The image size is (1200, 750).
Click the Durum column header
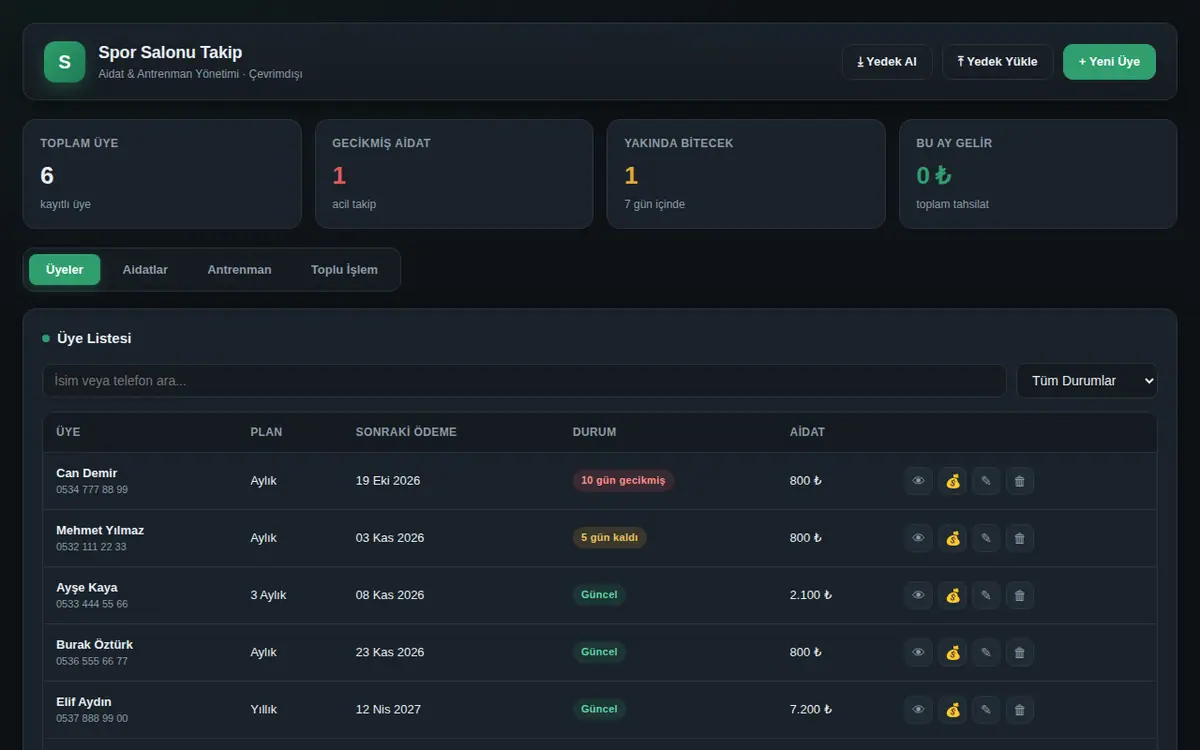[x=594, y=432]
